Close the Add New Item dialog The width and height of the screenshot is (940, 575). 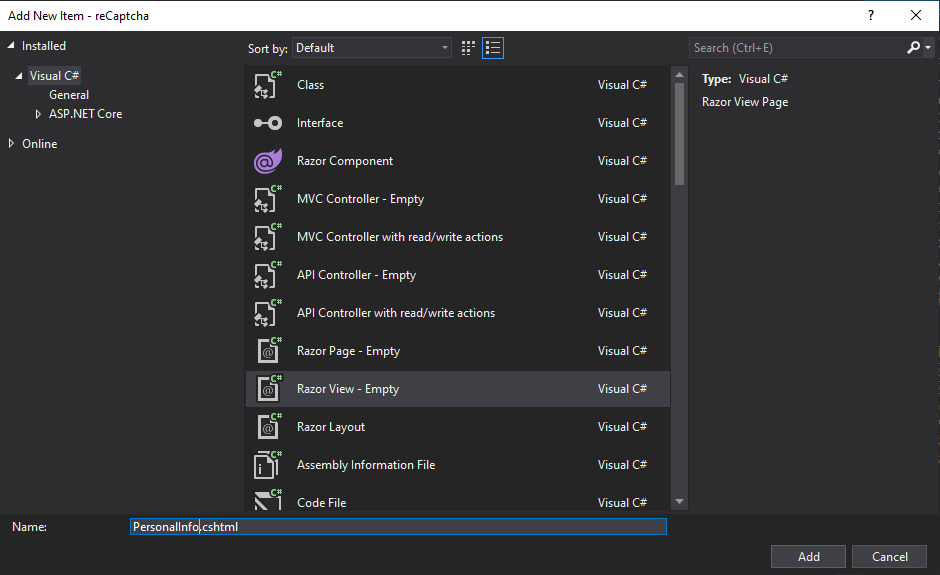(916, 16)
